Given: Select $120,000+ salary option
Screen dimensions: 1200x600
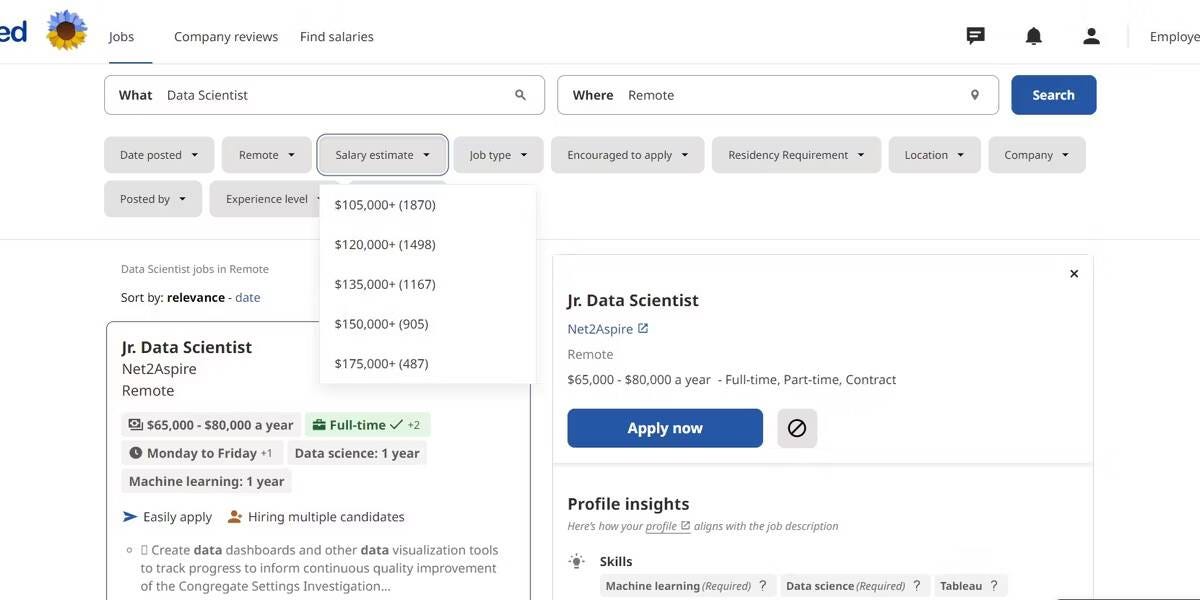Looking at the screenshot, I should coord(385,244).
